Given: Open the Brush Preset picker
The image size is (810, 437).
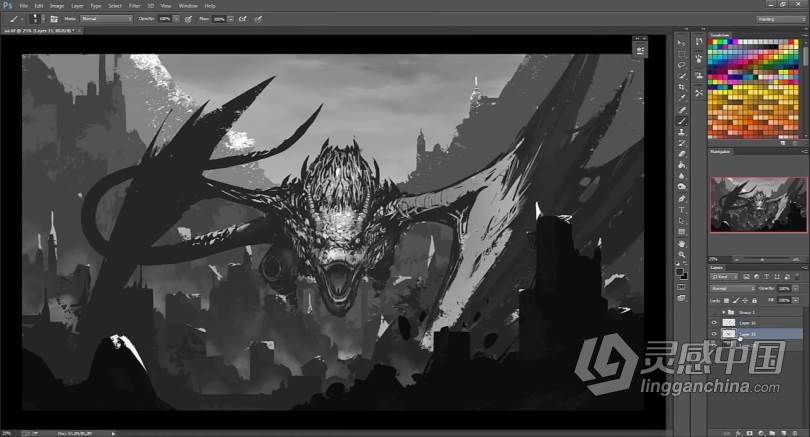Looking at the screenshot, I should (x=35, y=19).
